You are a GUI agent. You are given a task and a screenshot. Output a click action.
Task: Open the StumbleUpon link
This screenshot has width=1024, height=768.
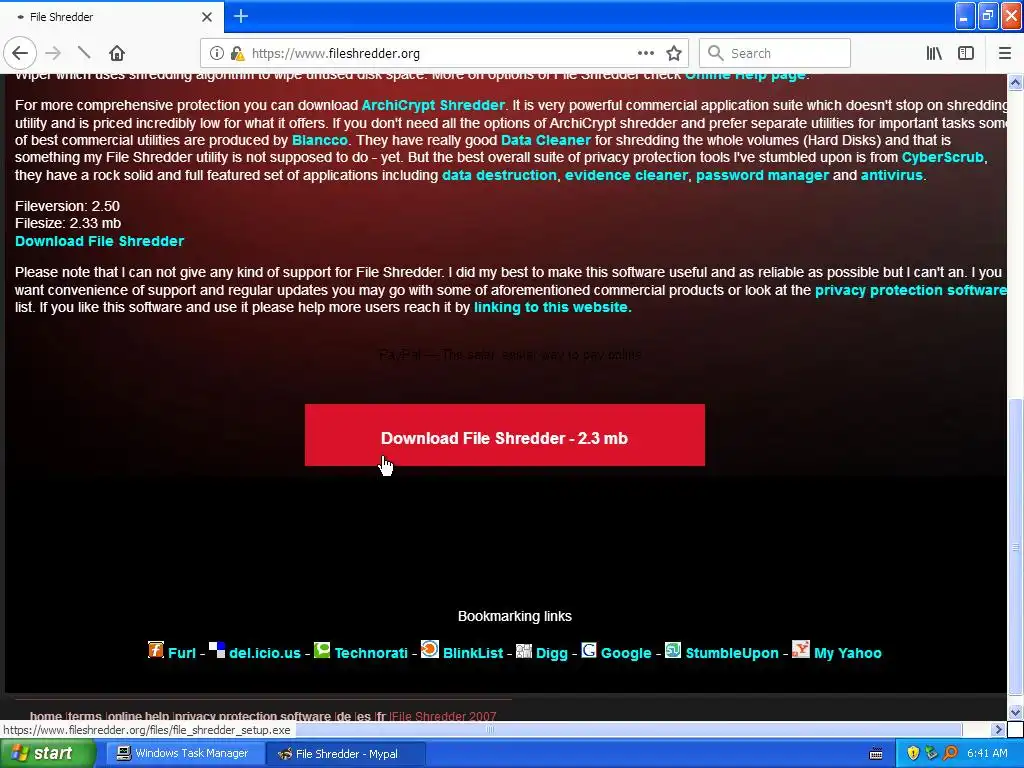coord(732,653)
